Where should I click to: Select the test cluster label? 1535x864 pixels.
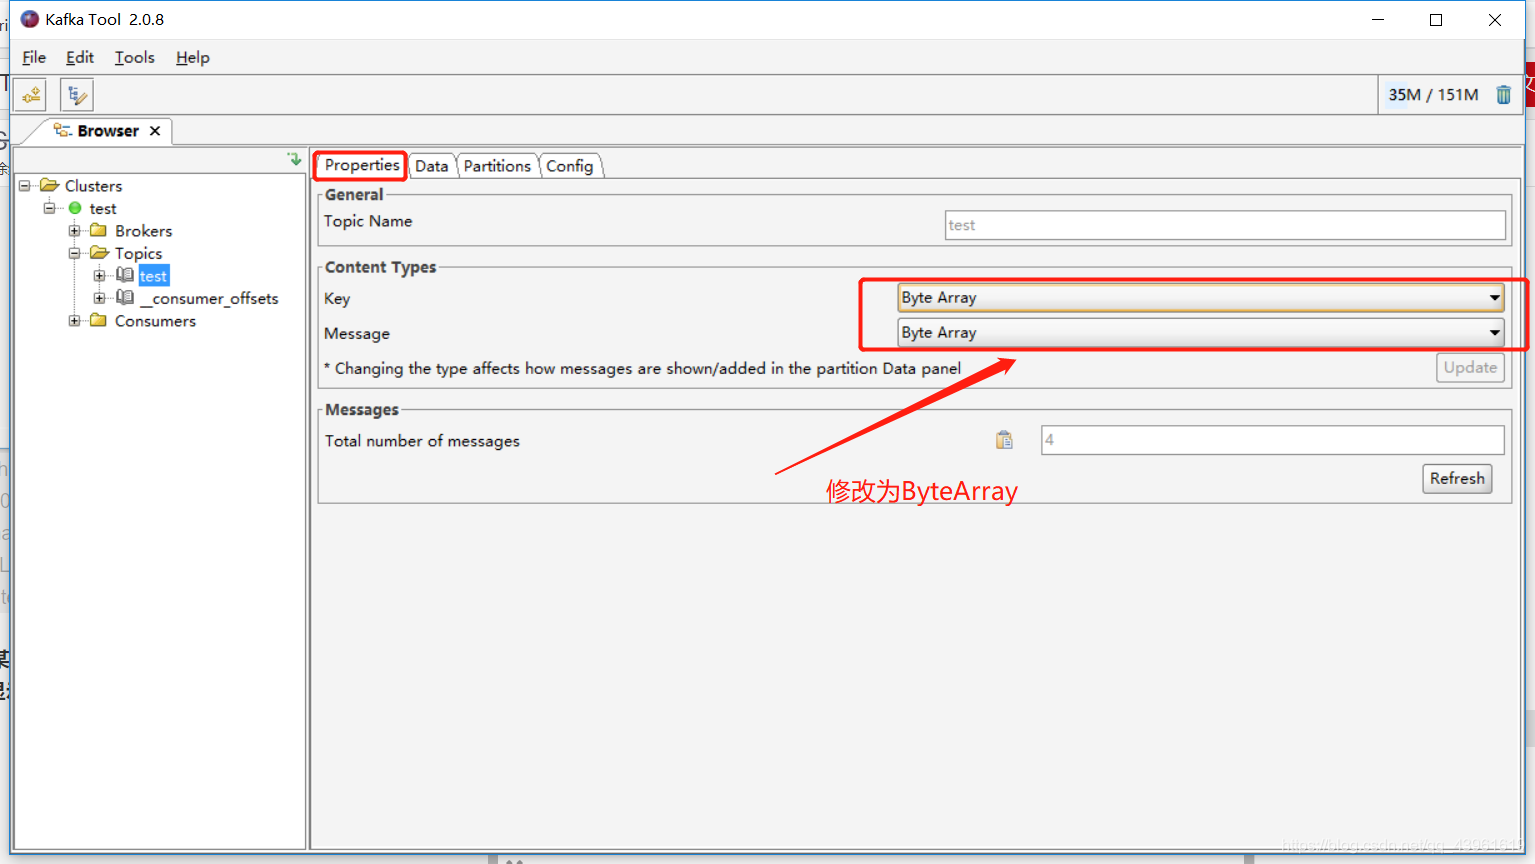pyautogui.click(x=103, y=209)
